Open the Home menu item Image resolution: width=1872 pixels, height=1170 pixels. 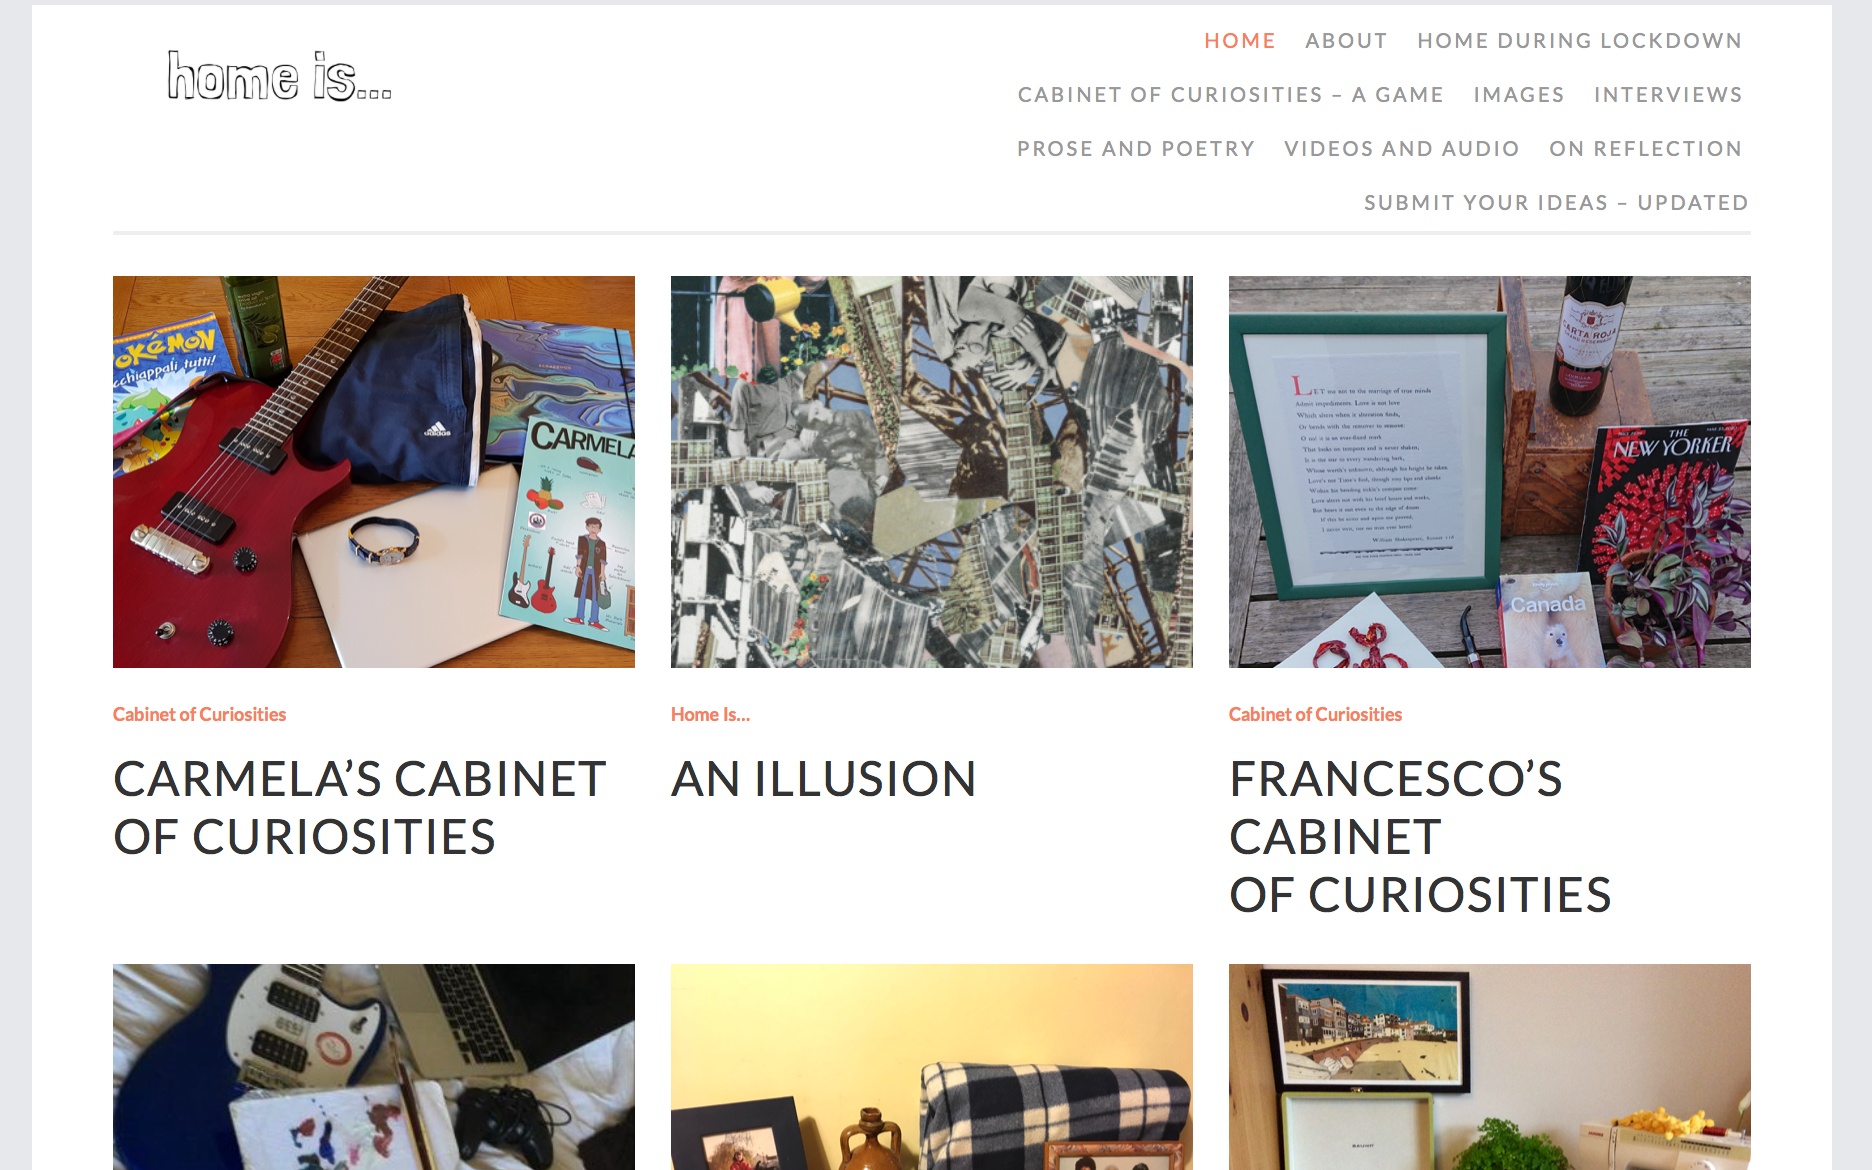[1240, 41]
